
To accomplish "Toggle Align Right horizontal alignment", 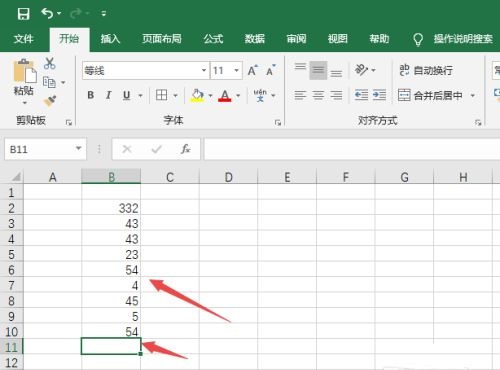I will click(x=336, y=96).
